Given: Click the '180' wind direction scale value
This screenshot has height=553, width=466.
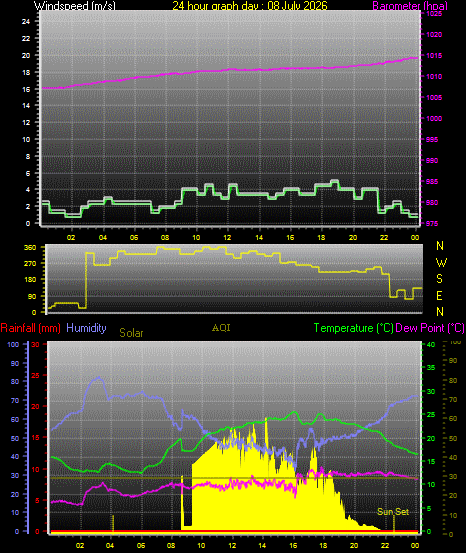Looking at the screenshot, I should pyautogui.click(x=30, y=279).
